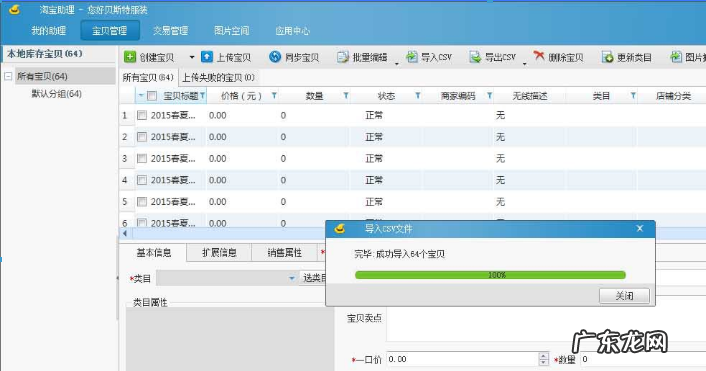Click the 导入CSV icon

point(412,57)
